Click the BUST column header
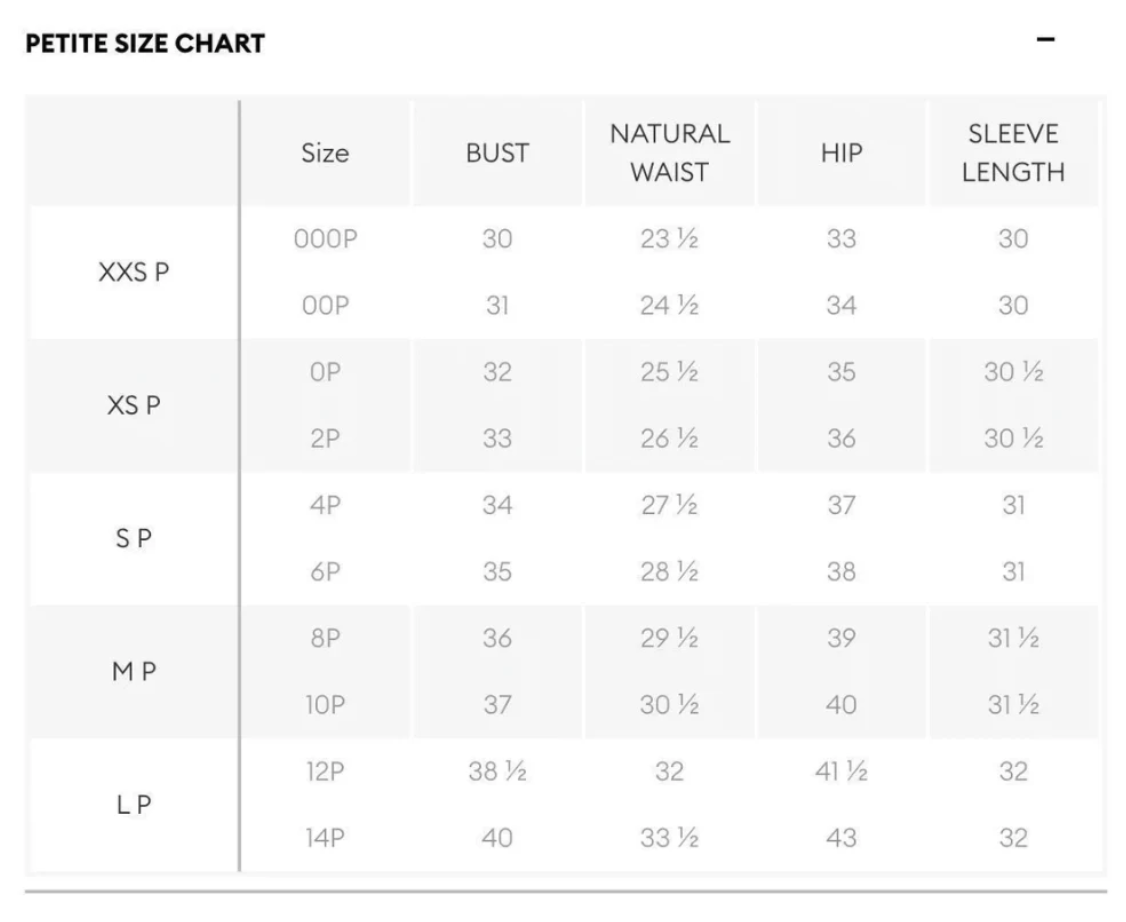Screen dimensions: 1126x922 point(497,153)
